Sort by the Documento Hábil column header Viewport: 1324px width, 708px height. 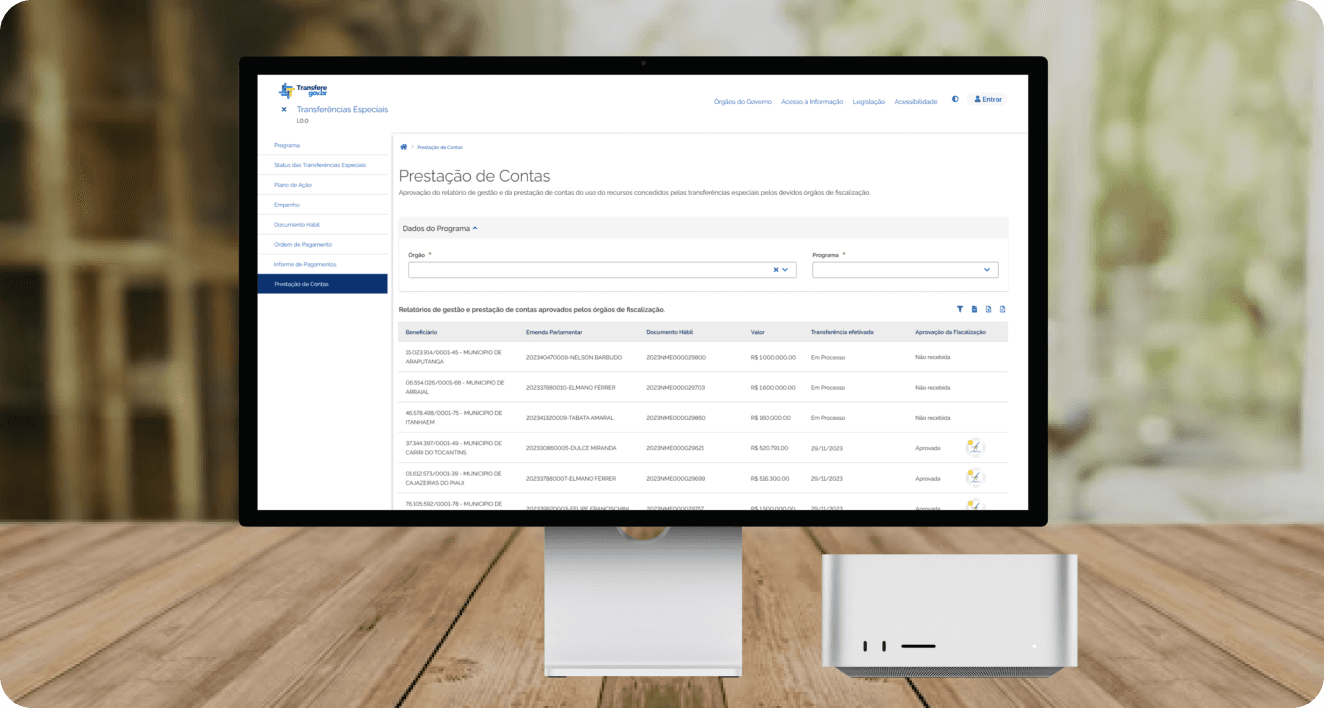pos(670,332)
